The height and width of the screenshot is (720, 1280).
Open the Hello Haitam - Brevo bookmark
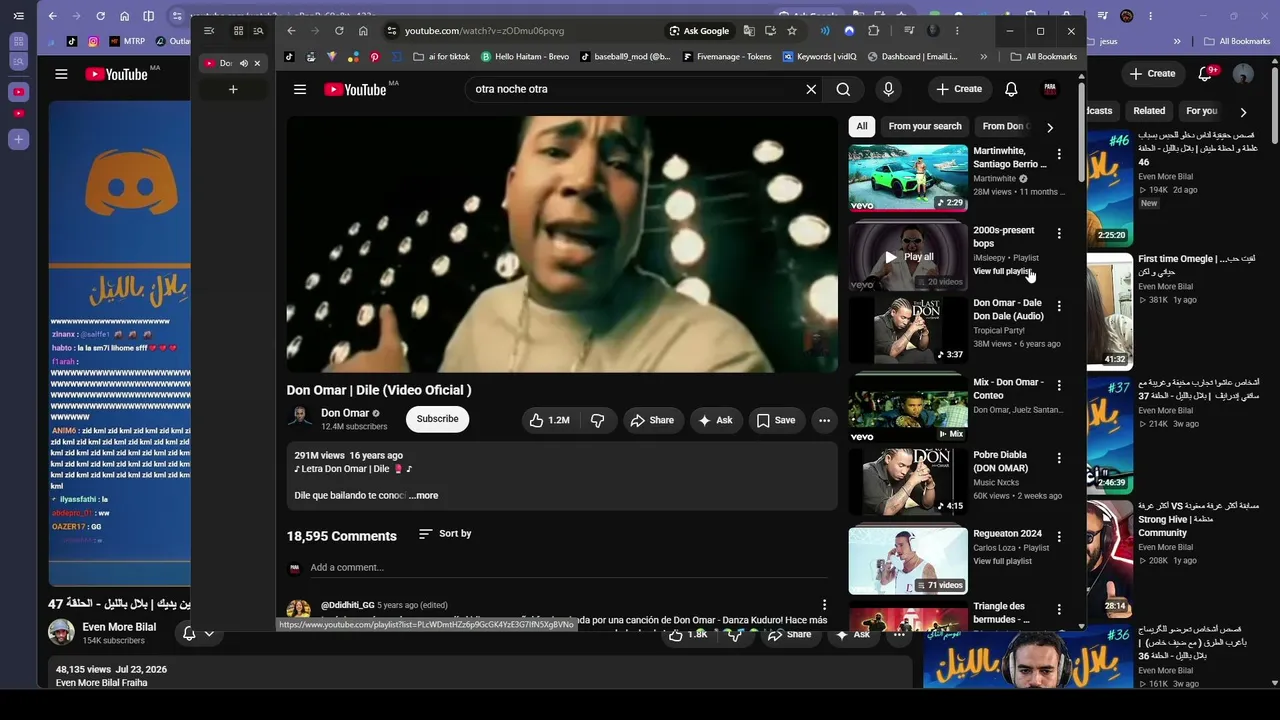coord(525,57)
